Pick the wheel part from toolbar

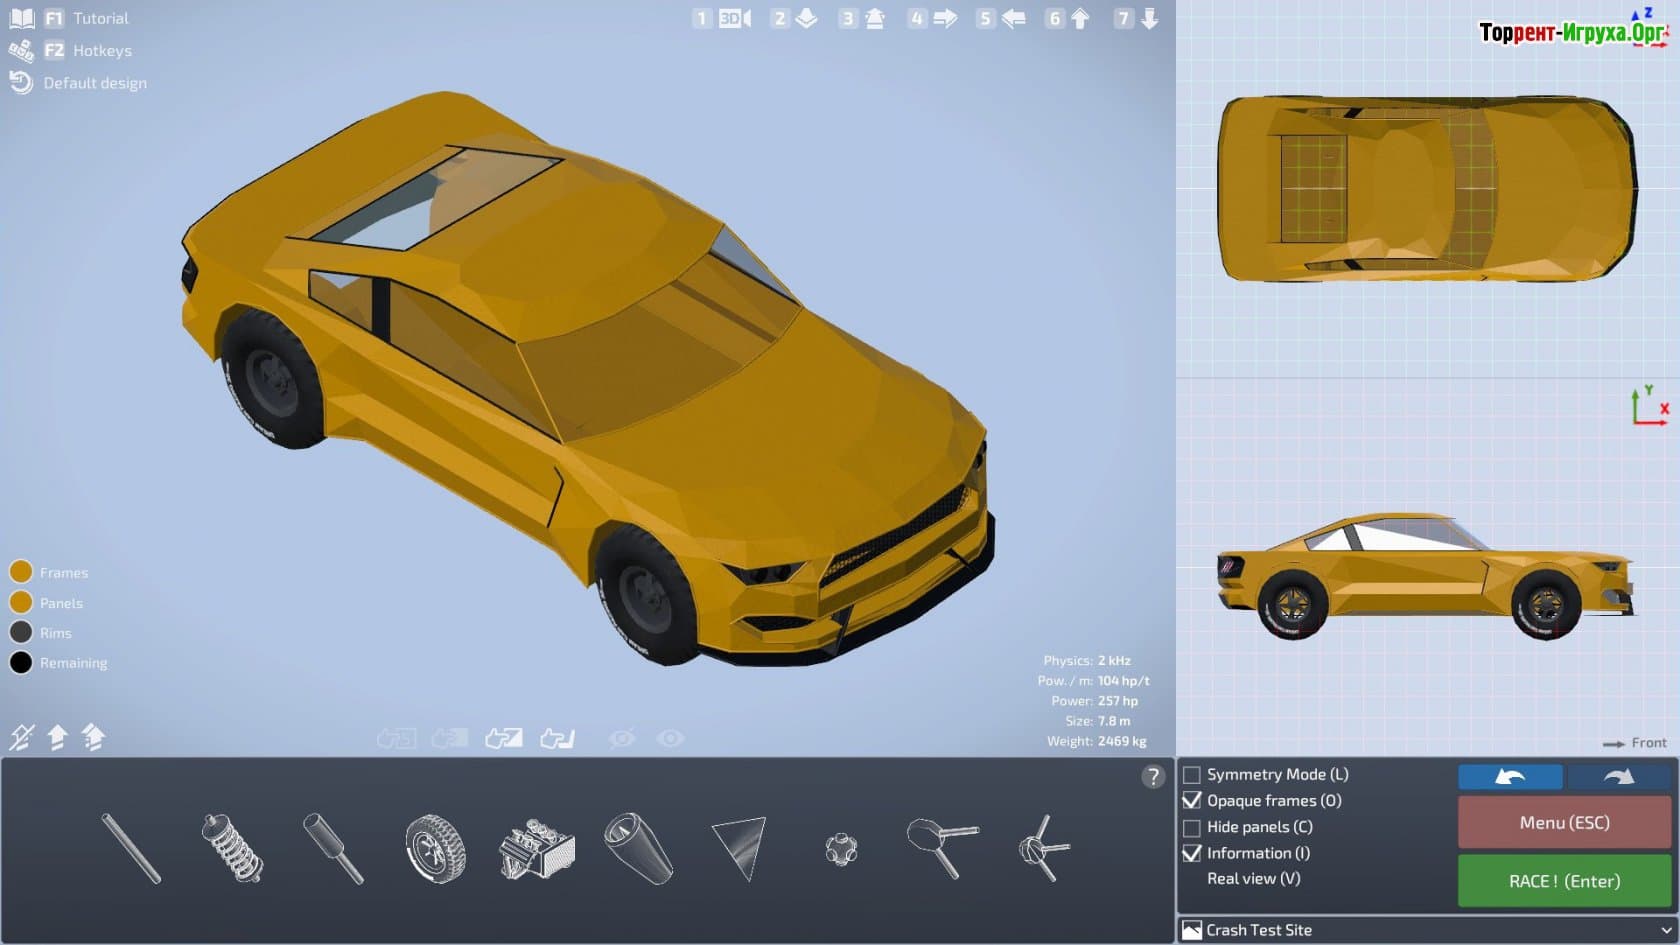tap(435, 848)
